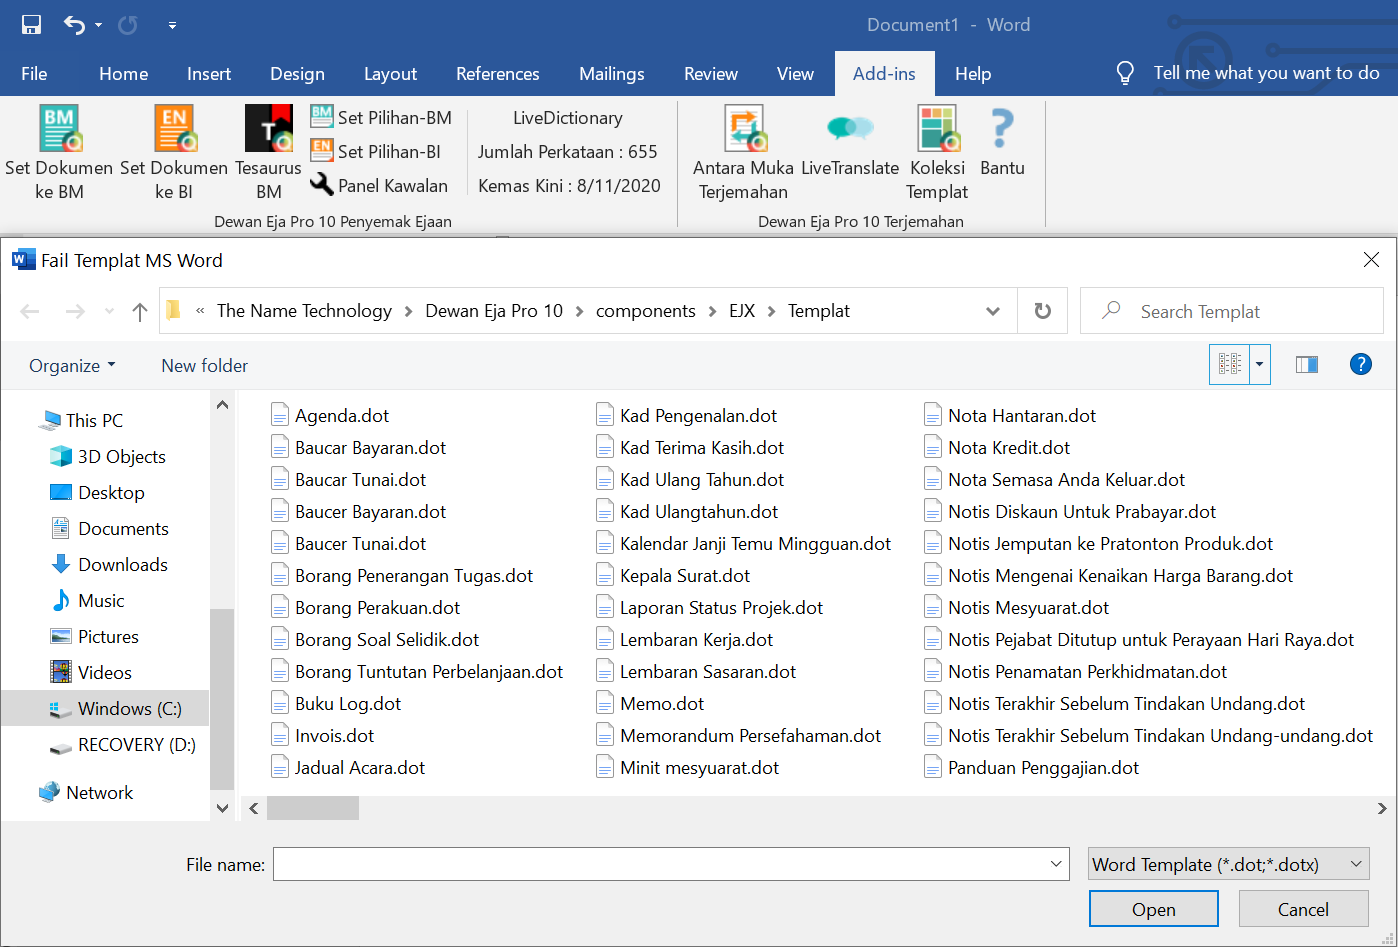Click the Cancel button
The height and width of the screenshot is (947, 1399).
click(x=1303, y=909)
